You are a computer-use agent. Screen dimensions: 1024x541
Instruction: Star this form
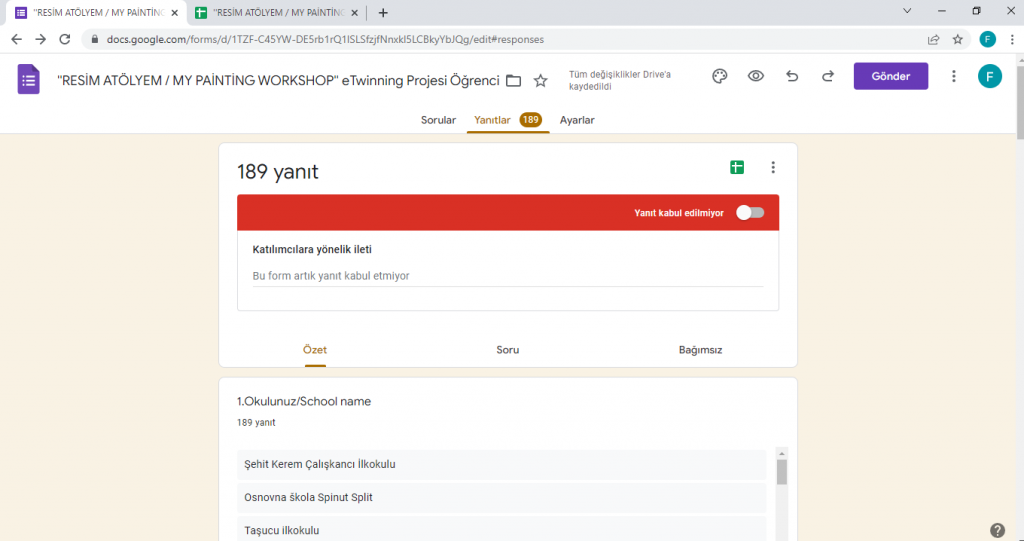(541, 80)
